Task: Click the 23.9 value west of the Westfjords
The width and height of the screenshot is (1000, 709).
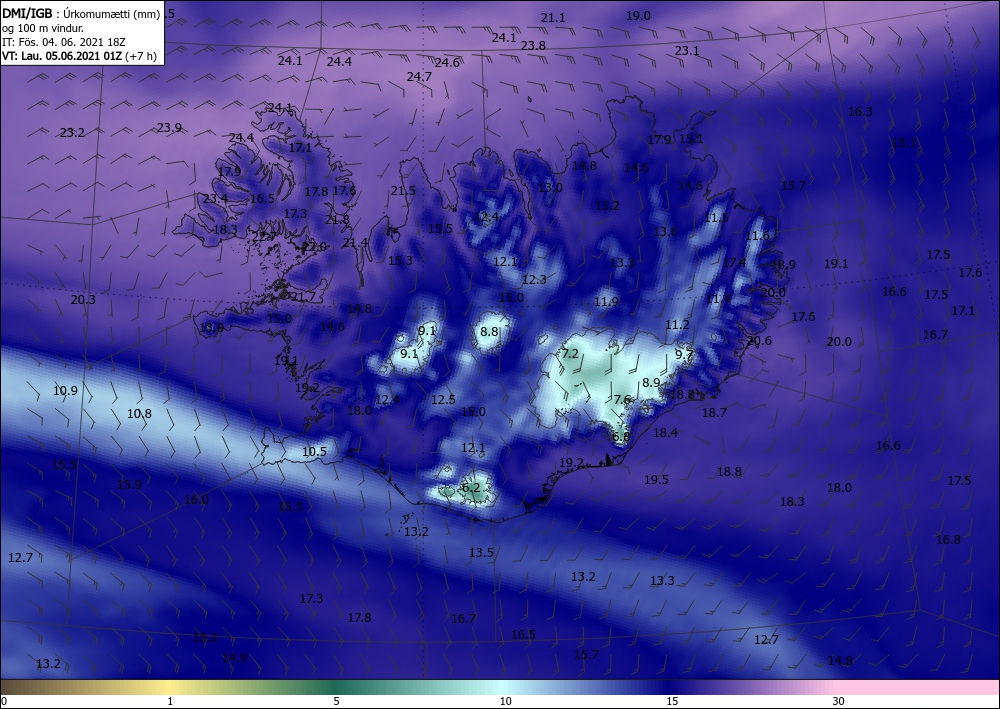Action: point(169,128)
